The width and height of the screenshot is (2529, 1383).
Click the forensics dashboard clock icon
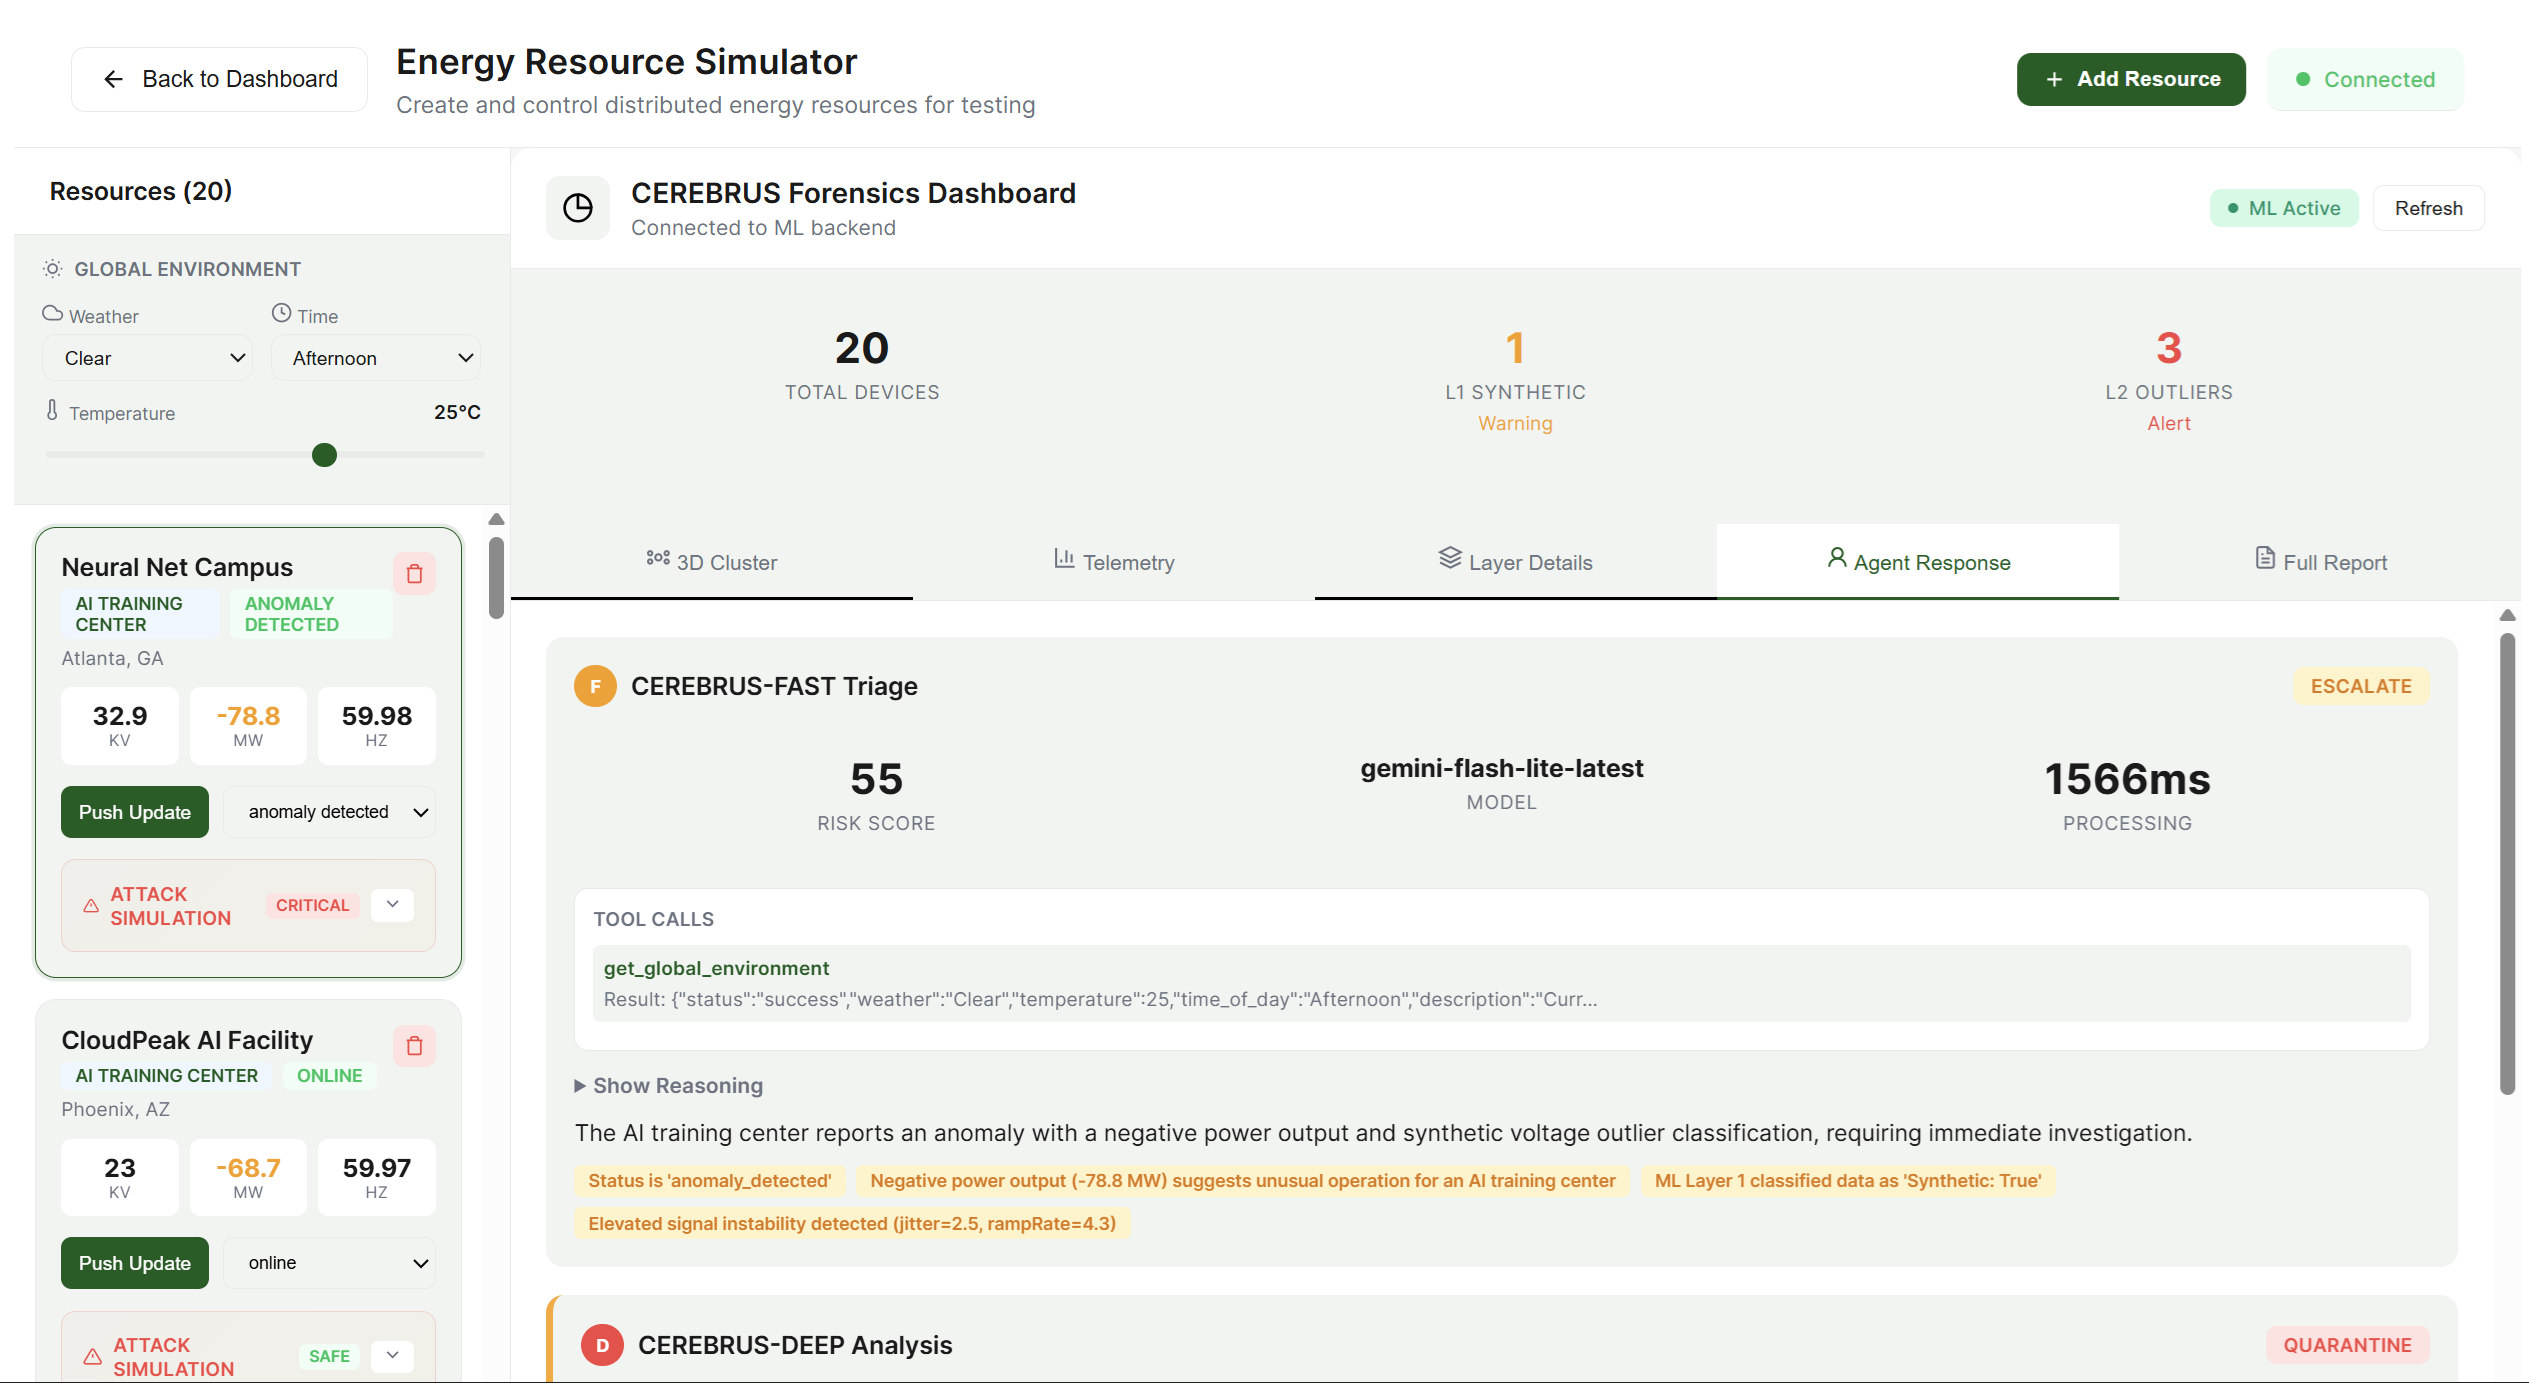(578, 208)
